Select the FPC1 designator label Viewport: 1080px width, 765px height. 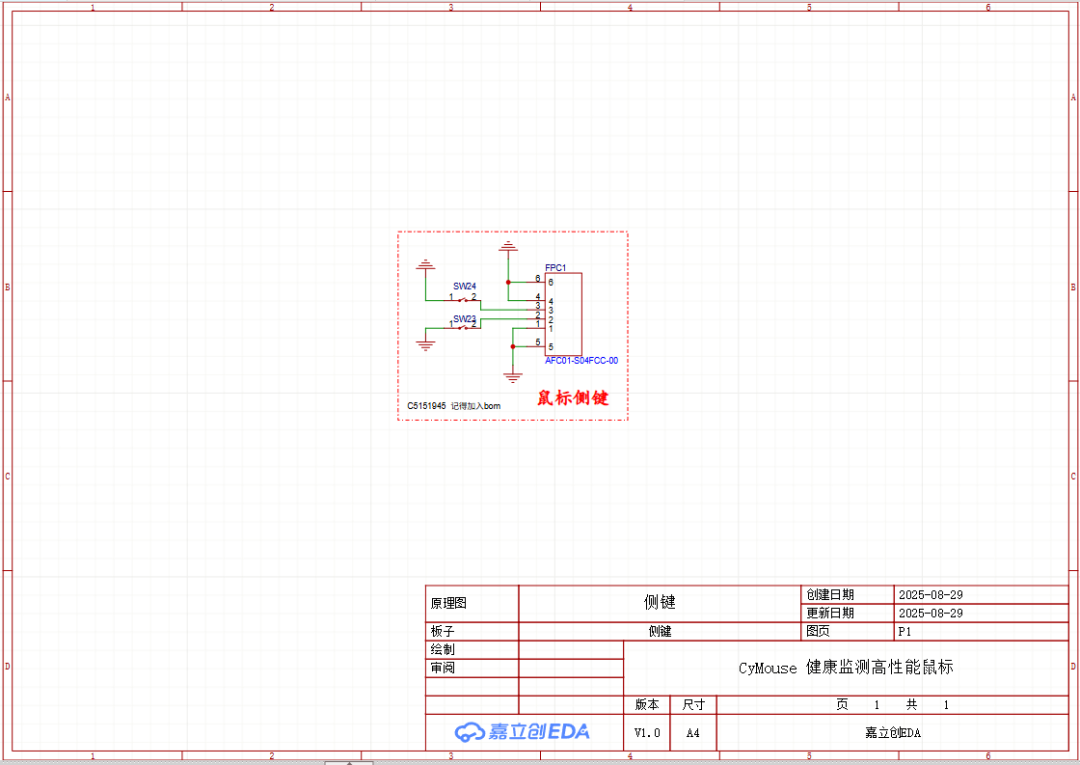[x=555, y=268]
